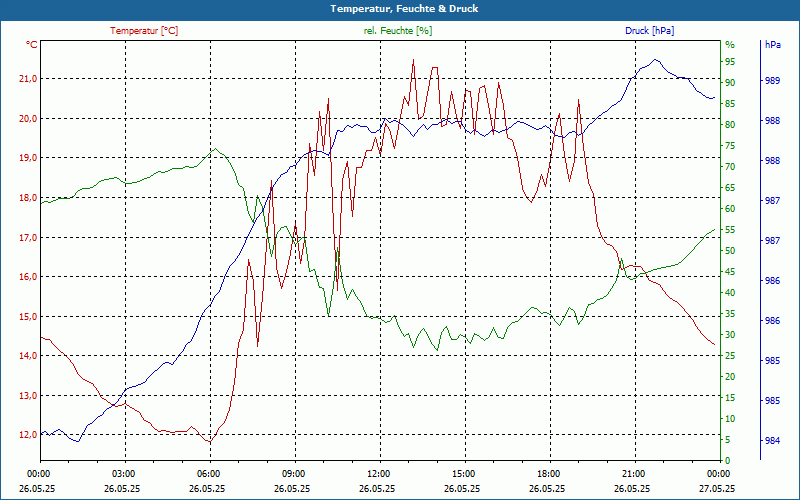Click the '15:00' time axis label
Screen dimensions: 800x500
click(463, 473)
